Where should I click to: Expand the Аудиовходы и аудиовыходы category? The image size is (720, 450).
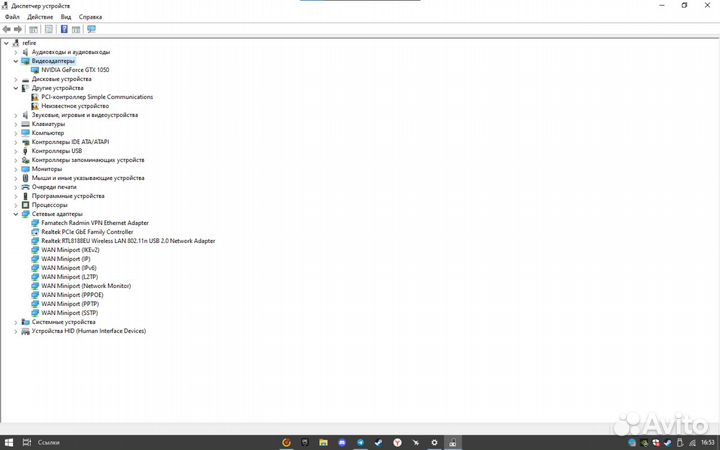[x=16, y=52]
